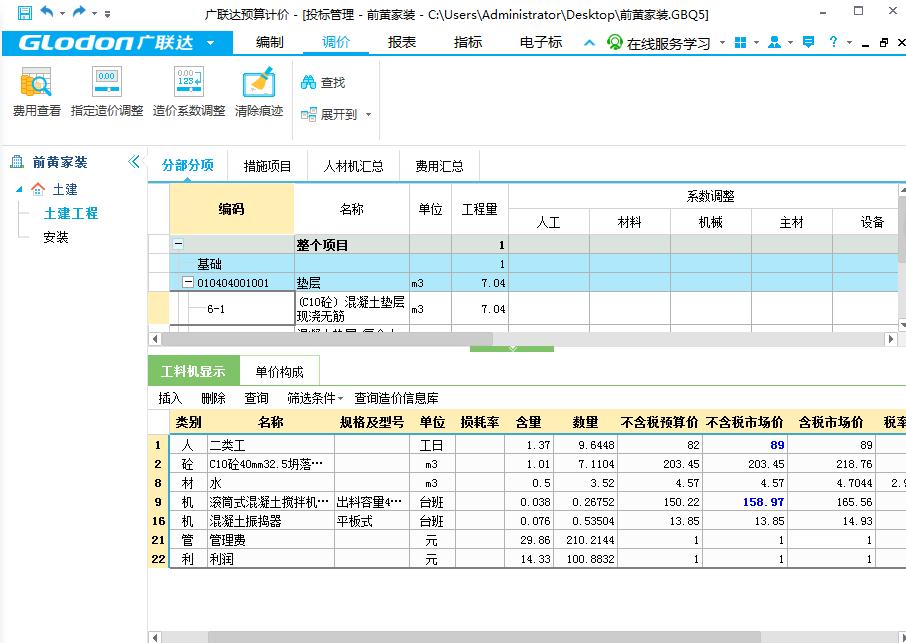Select the 6-1 code cell

pos(232,309)
